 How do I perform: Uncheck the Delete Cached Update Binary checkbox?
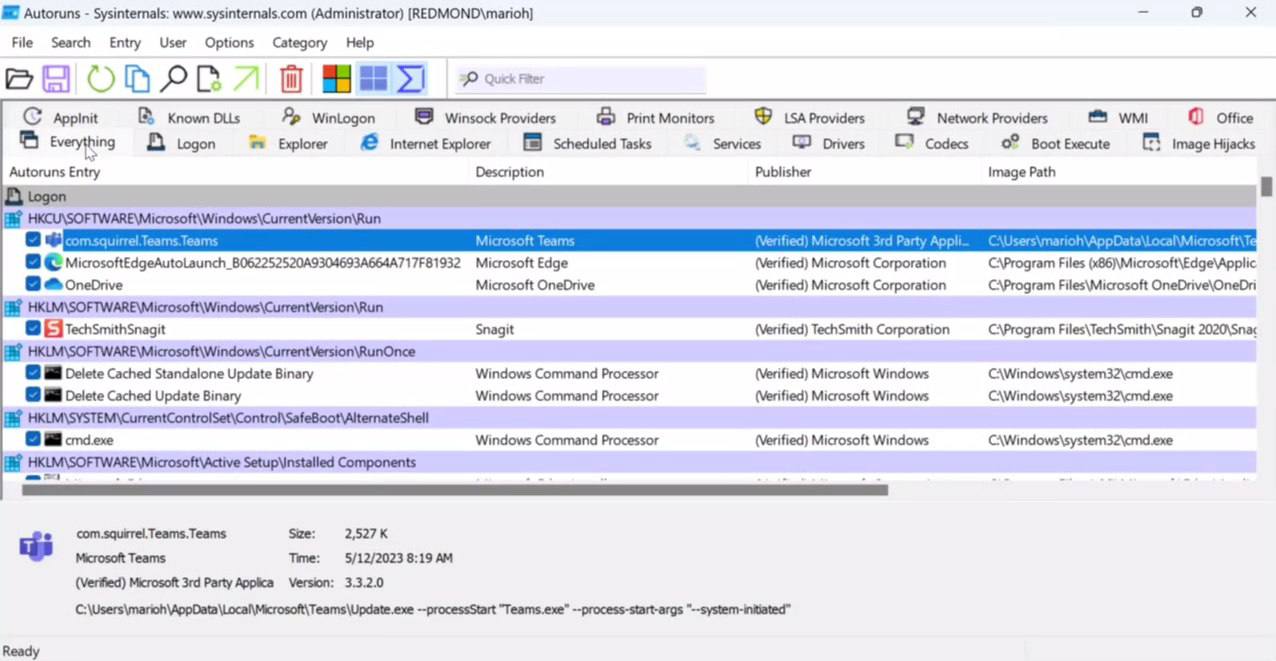coord(33,395)
